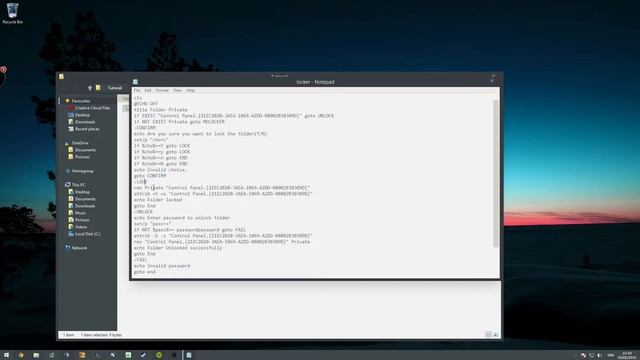The height and width of the screenshot is (360, 640).
Task: Click the network icon in system tray
Action: coord(591,356)
